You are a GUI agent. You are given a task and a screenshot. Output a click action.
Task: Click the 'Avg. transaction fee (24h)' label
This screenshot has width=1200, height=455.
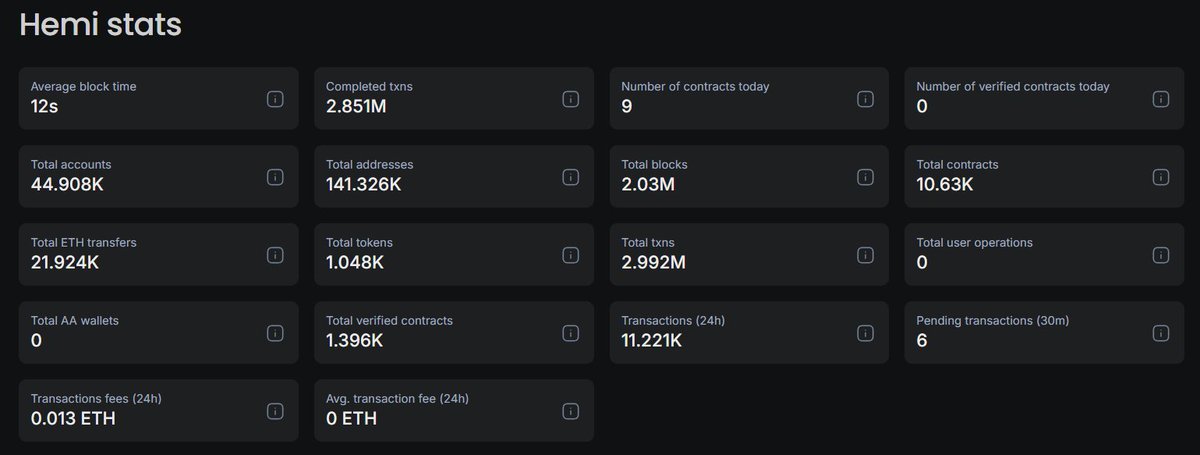(x=397, y=399)
